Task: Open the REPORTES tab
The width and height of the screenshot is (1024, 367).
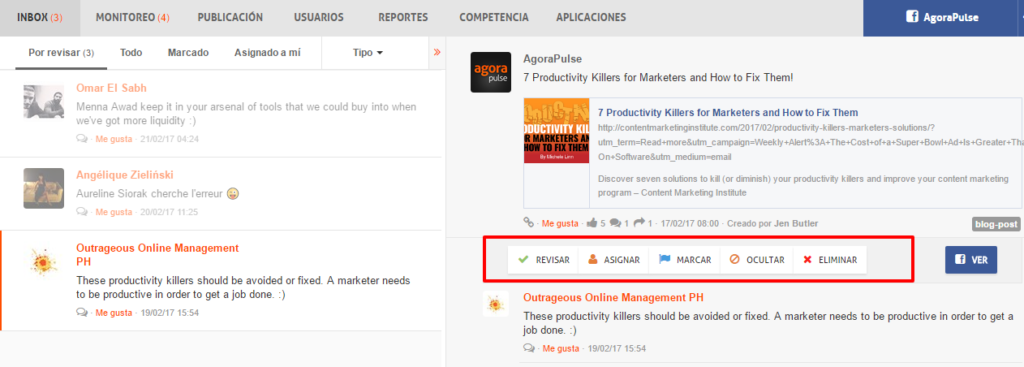Action: coord(403,18)
